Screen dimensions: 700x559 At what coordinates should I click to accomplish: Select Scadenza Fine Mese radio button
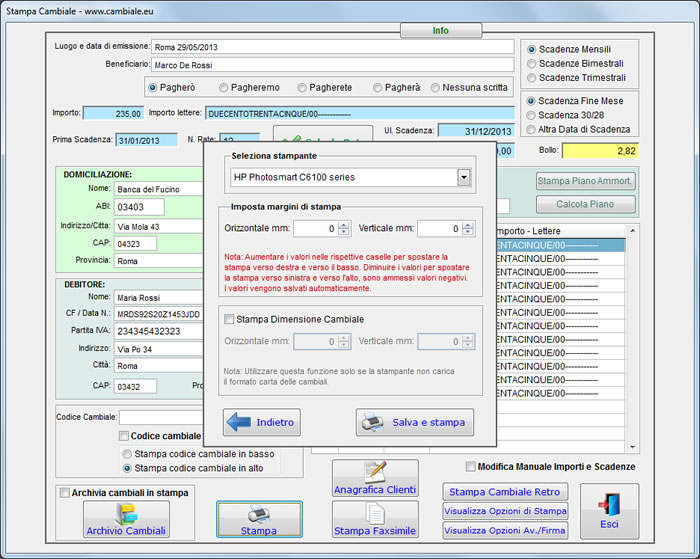(531, 101)
